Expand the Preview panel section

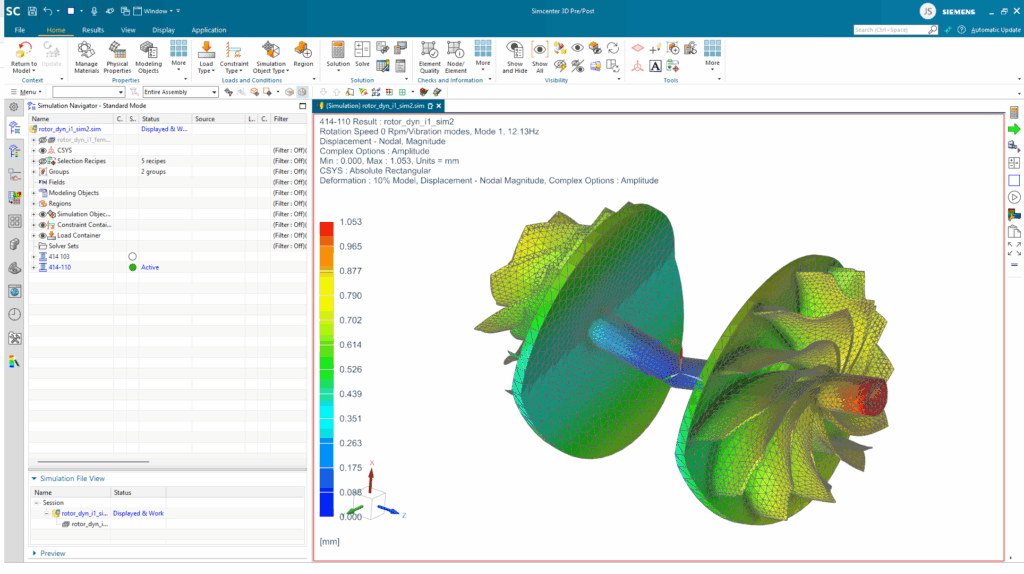[37, 553]
